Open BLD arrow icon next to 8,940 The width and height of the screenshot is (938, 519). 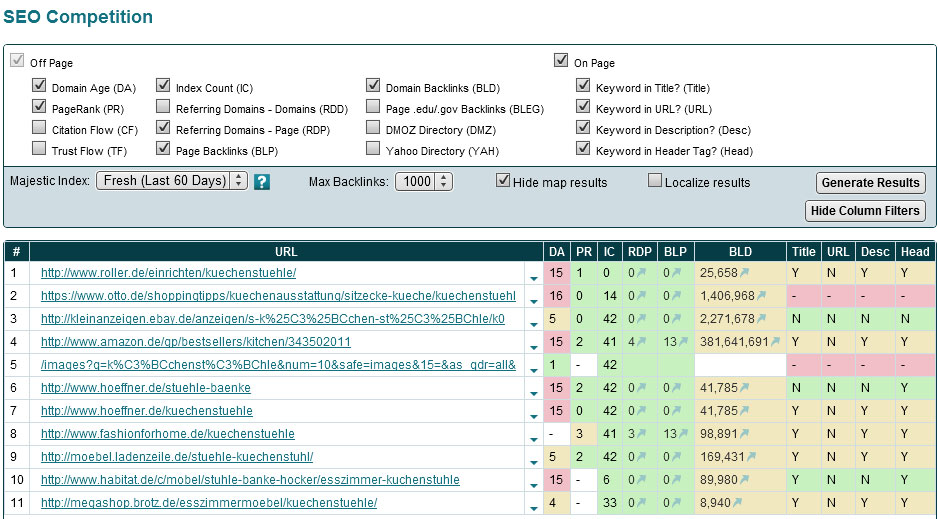738,502
